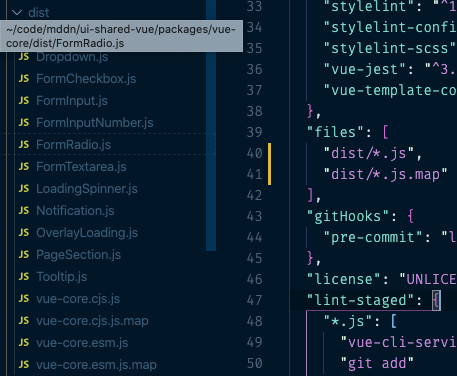Open FormInputNumber.js file
The height and width of the screenshot is (376, 457).
(95, 123)
